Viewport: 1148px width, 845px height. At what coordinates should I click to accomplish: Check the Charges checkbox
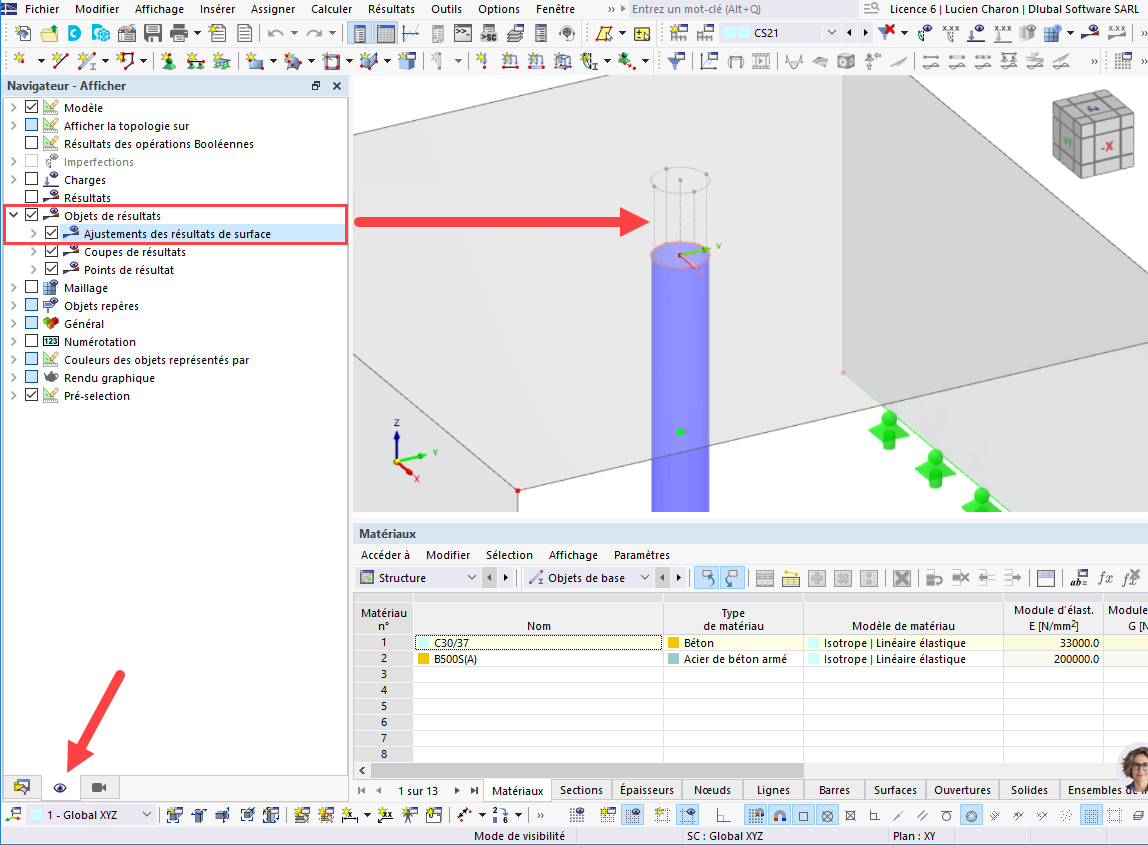click(31, 179)
